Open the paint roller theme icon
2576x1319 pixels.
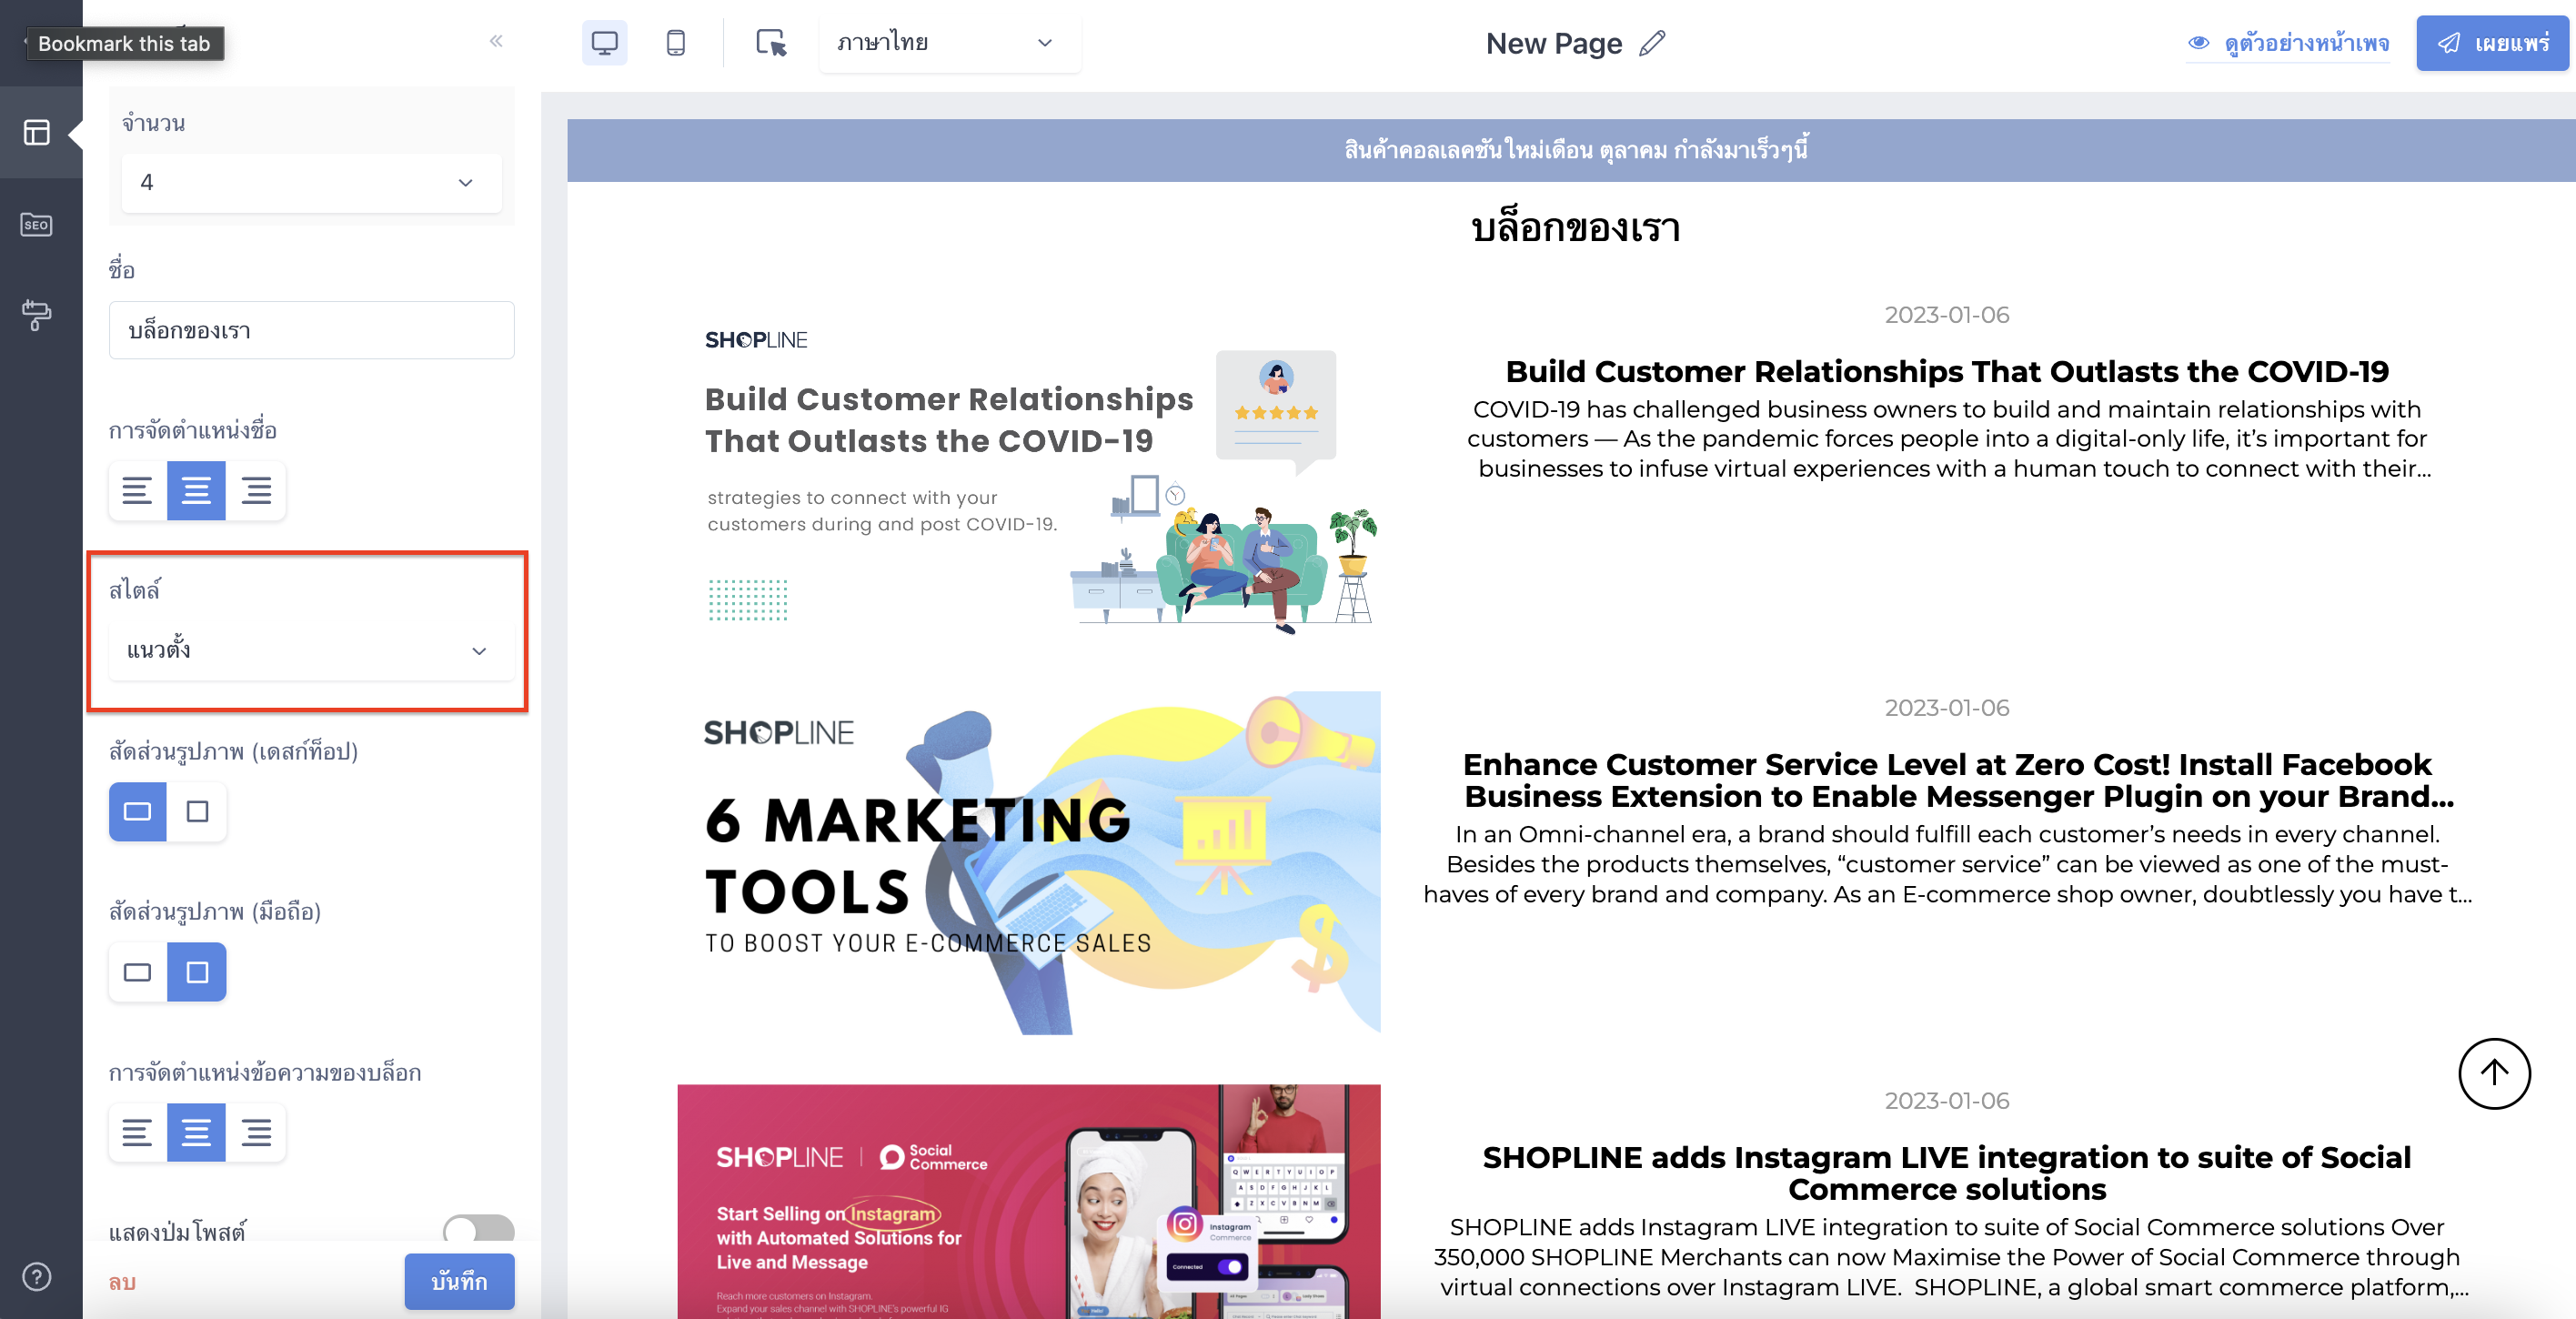37,315
